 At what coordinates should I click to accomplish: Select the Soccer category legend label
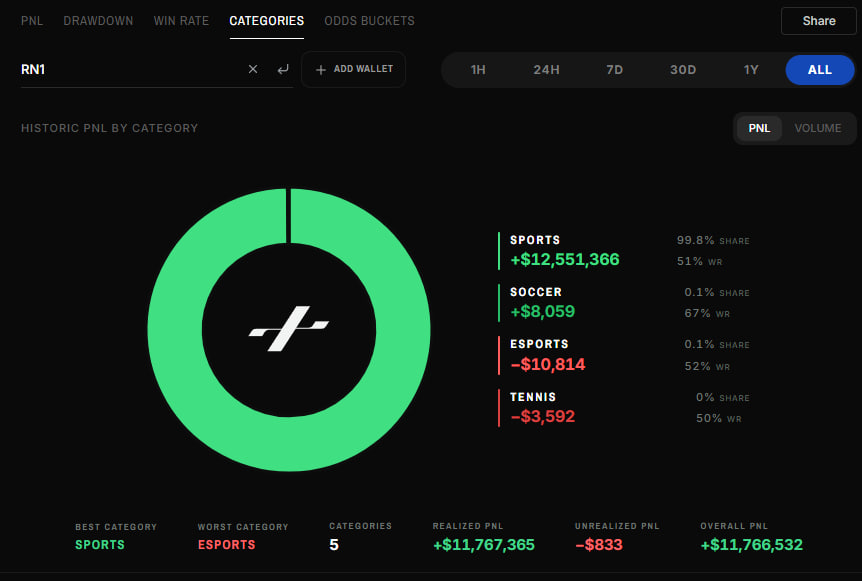[x=536, y=292]
